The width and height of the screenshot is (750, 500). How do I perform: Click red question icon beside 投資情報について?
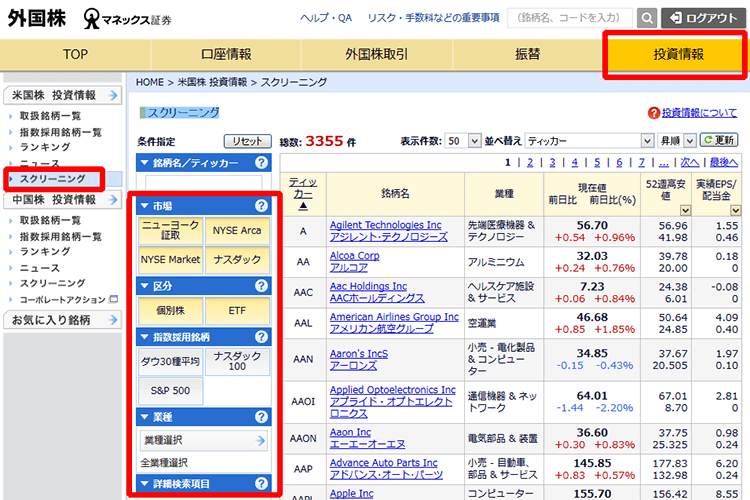click(653, 113)
